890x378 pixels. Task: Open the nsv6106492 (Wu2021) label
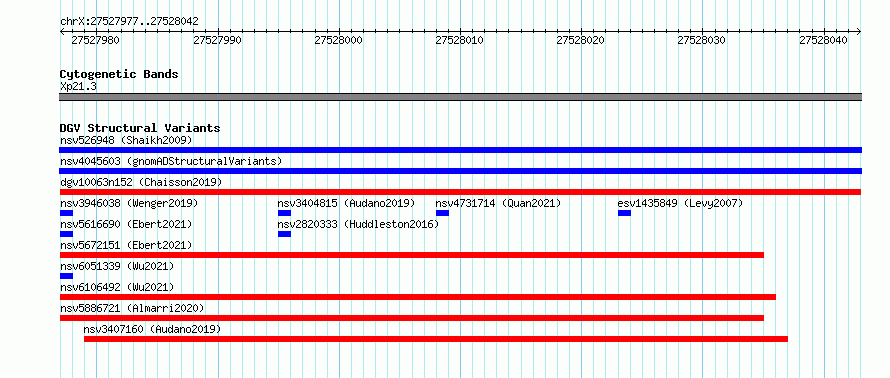(x=117, y=287)
